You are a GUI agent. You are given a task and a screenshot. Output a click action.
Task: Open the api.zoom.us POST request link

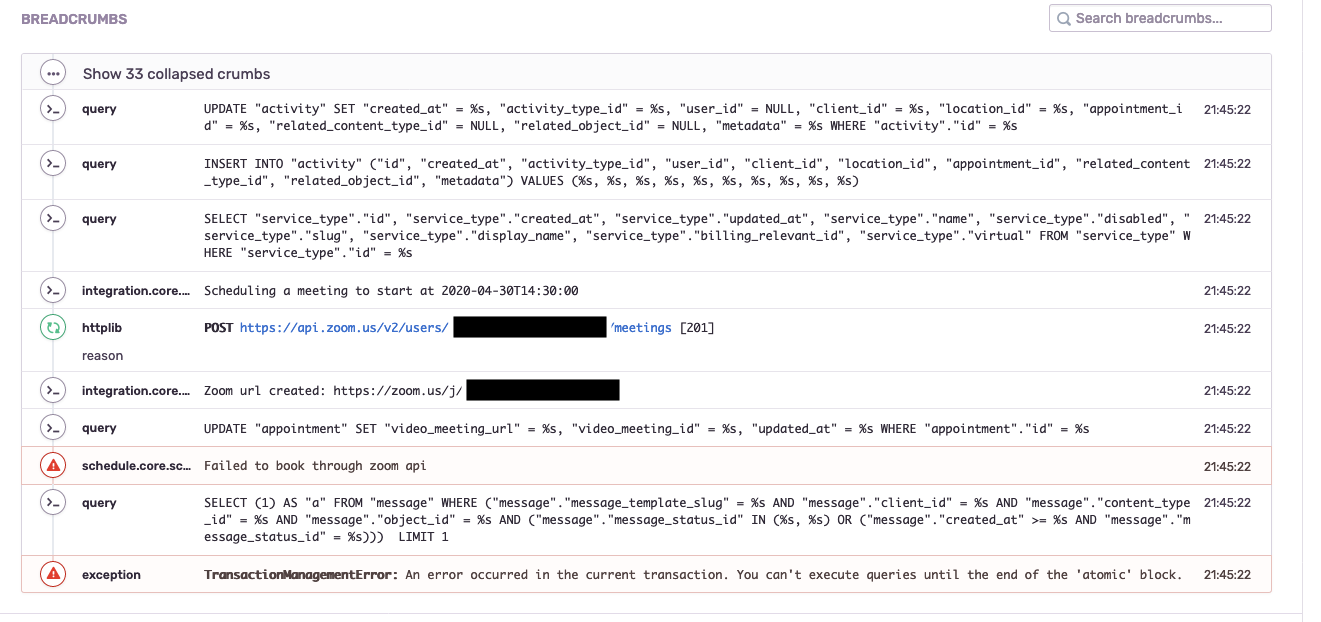[344, 328]
